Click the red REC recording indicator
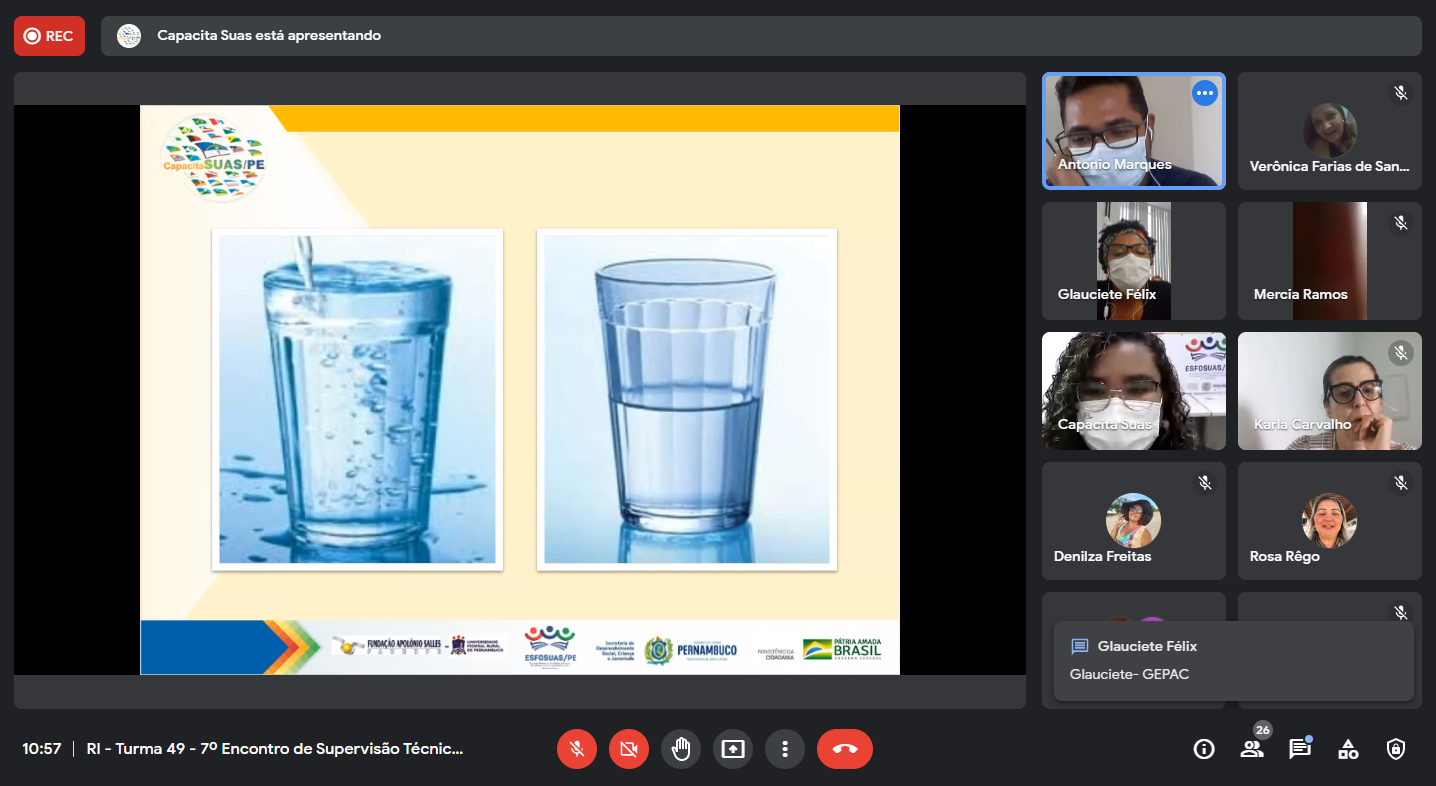 tap(49, 36)
